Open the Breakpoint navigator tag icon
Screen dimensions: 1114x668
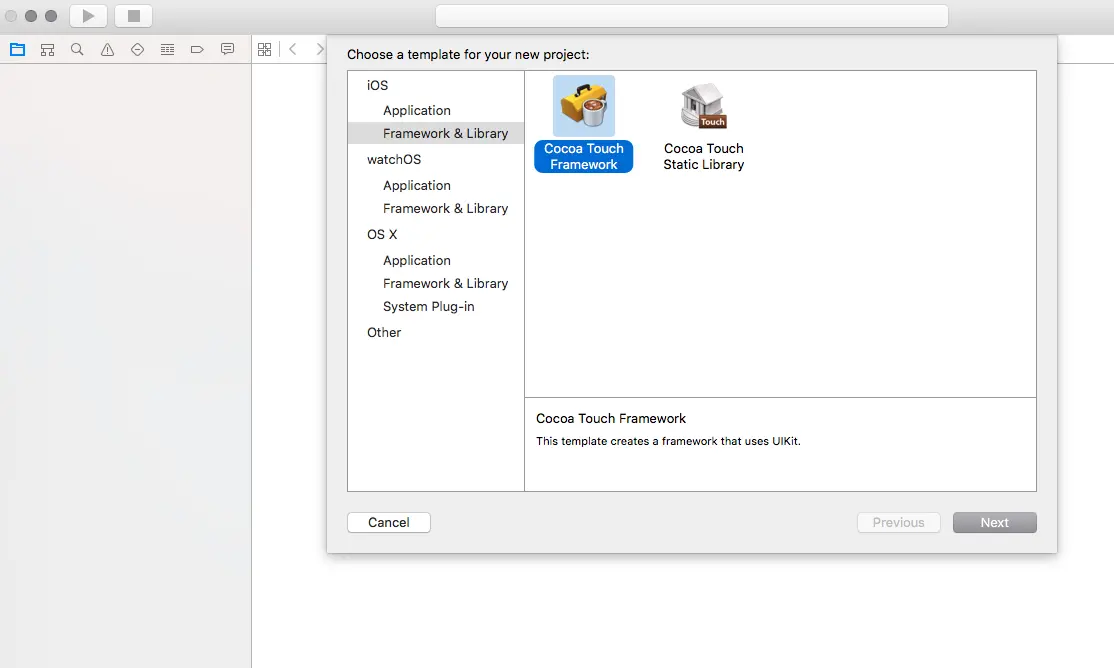(198, 50)
